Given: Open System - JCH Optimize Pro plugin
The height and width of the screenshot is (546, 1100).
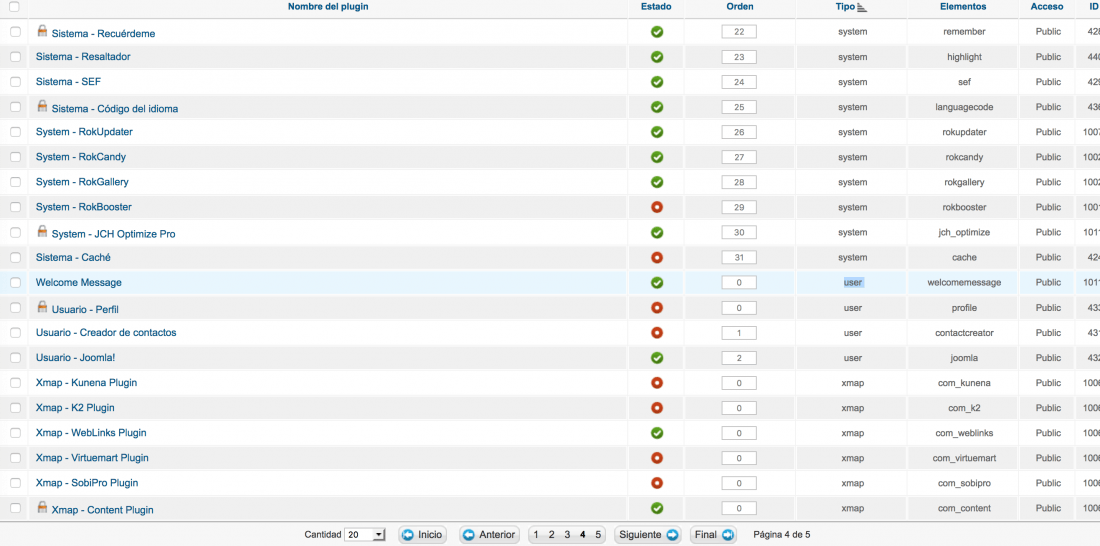Looking at the screenshot, I should (x=114, y=234).
